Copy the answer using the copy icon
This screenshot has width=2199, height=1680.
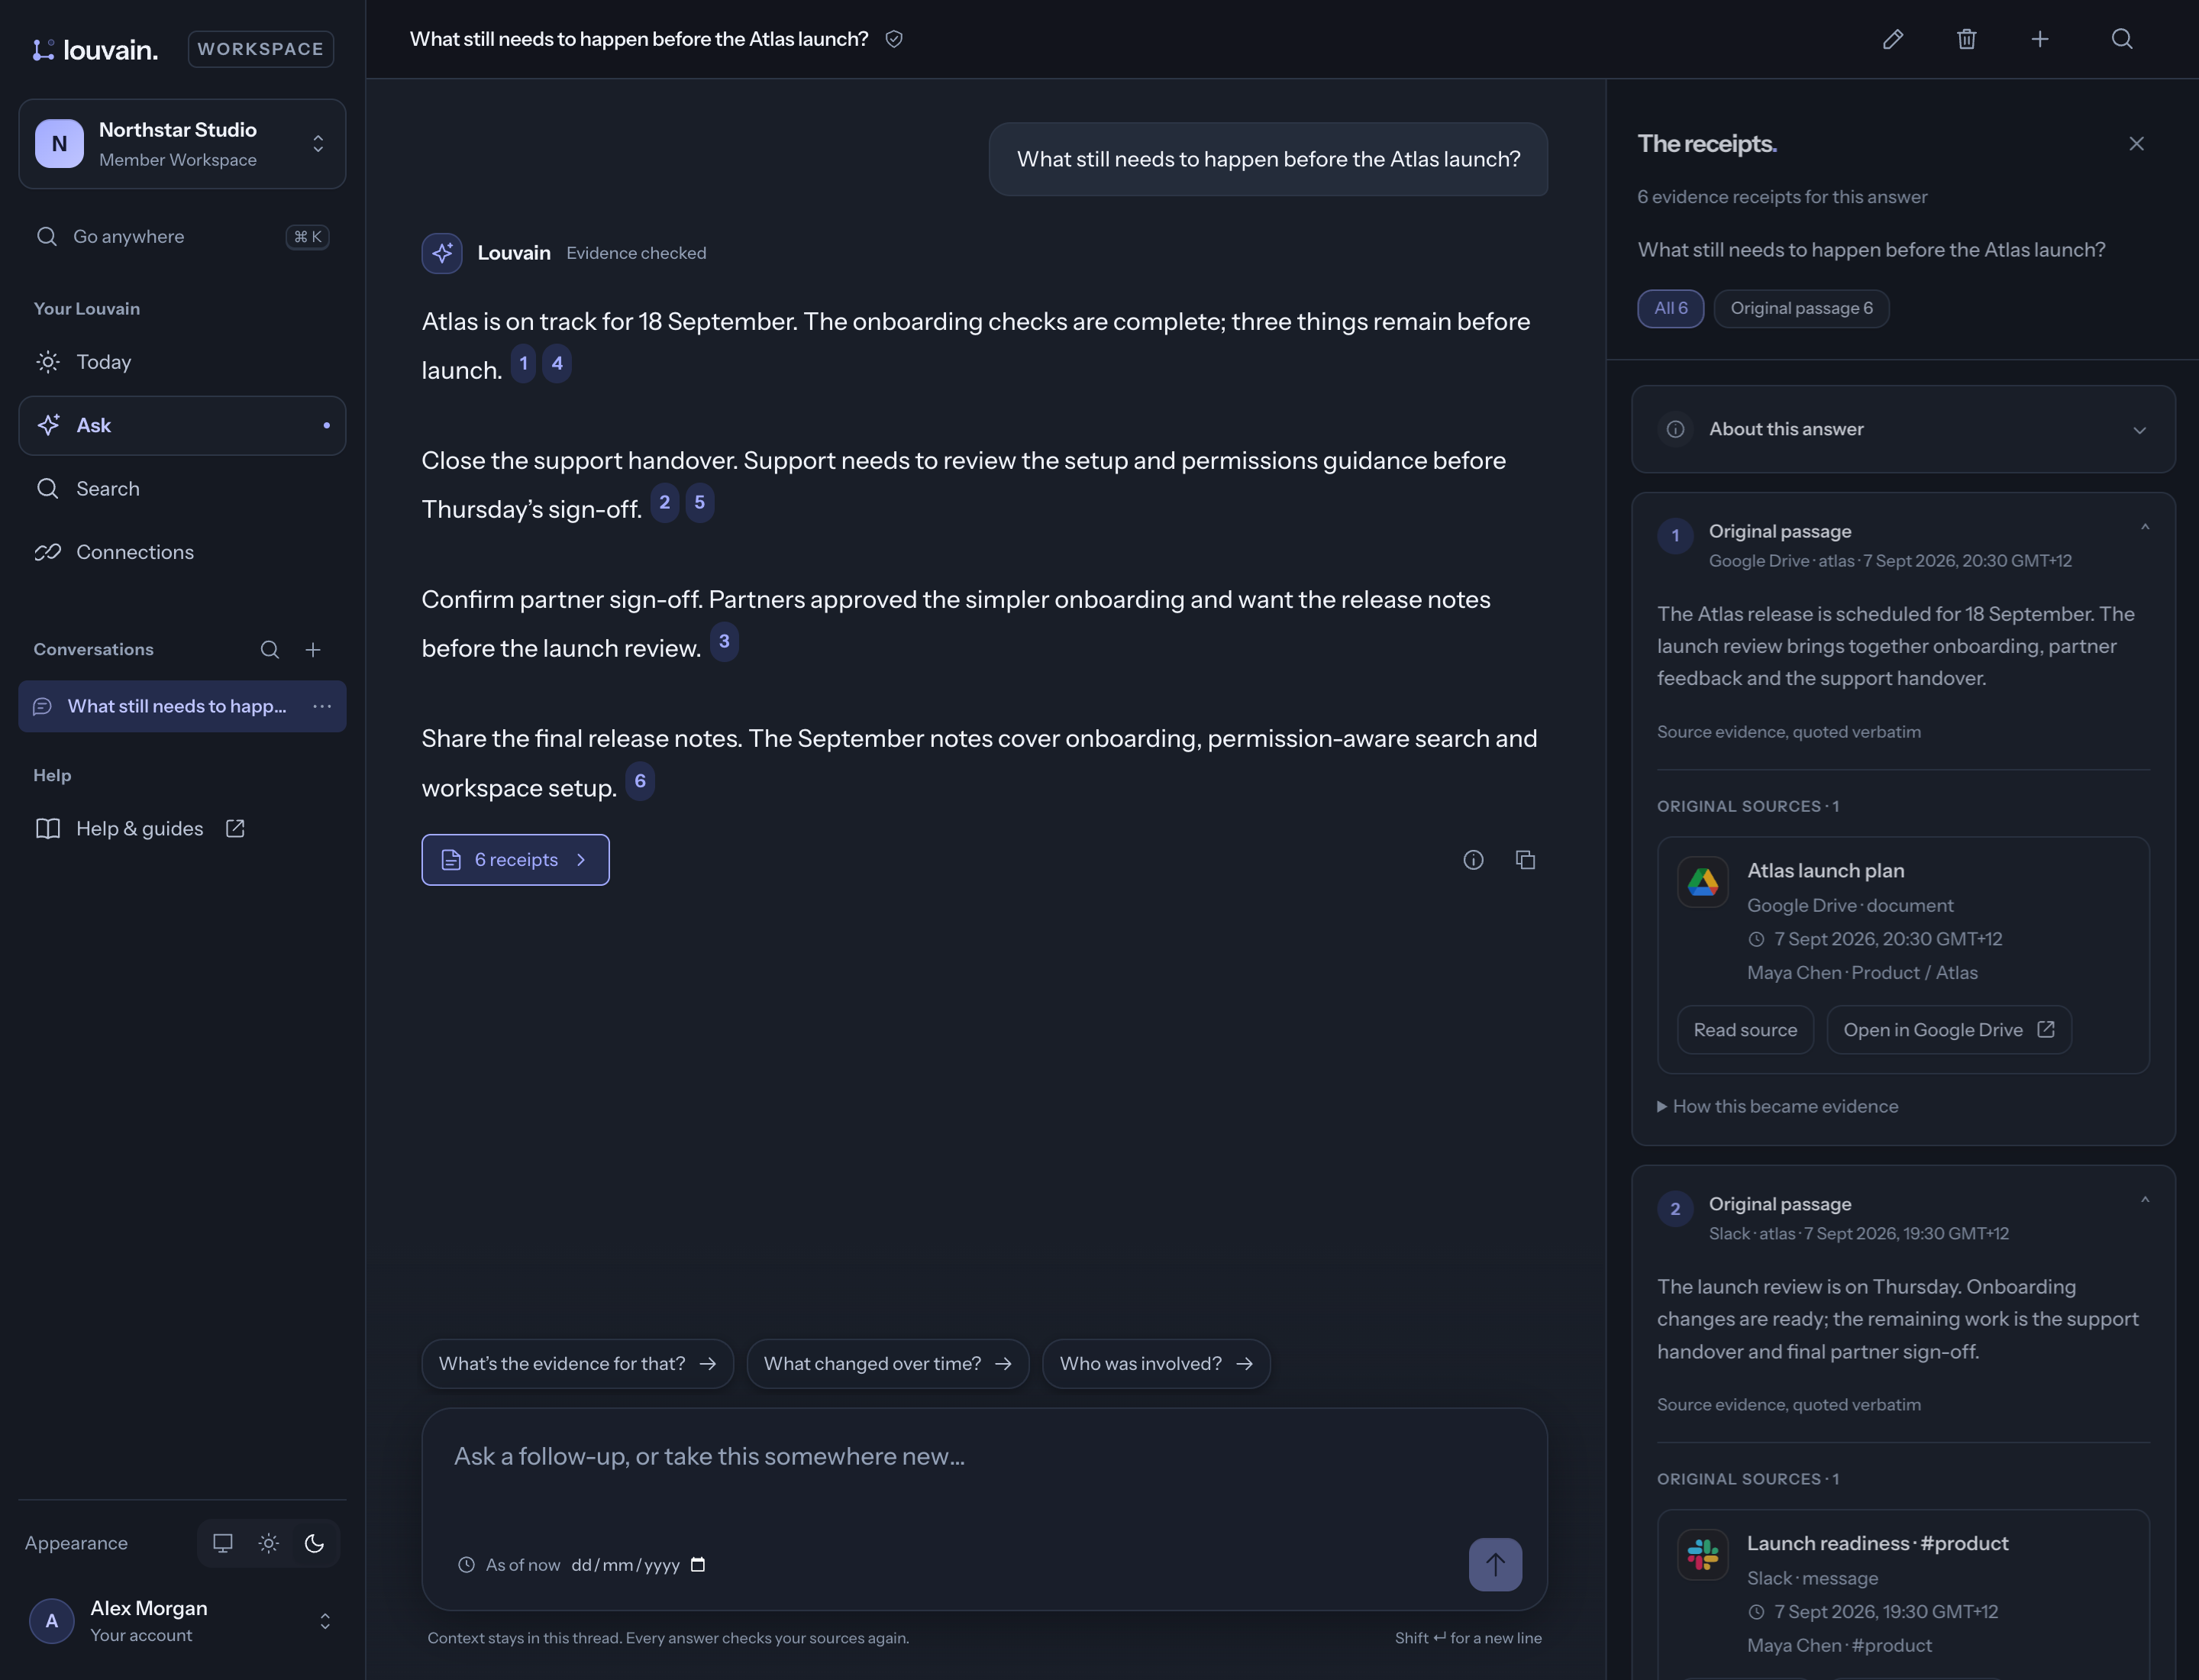[1525, 860]
